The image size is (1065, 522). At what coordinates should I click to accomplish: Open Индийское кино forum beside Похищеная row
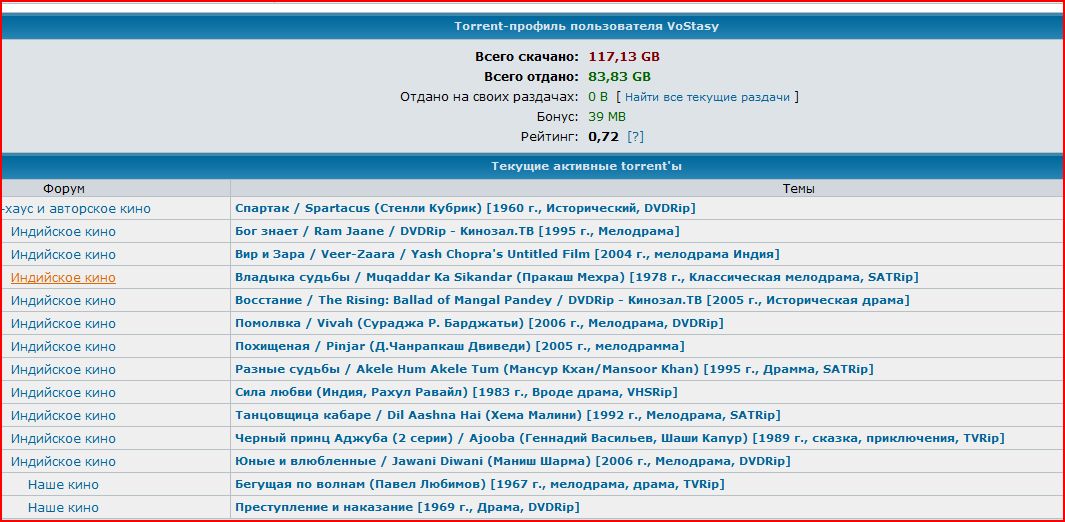(63, 347)
